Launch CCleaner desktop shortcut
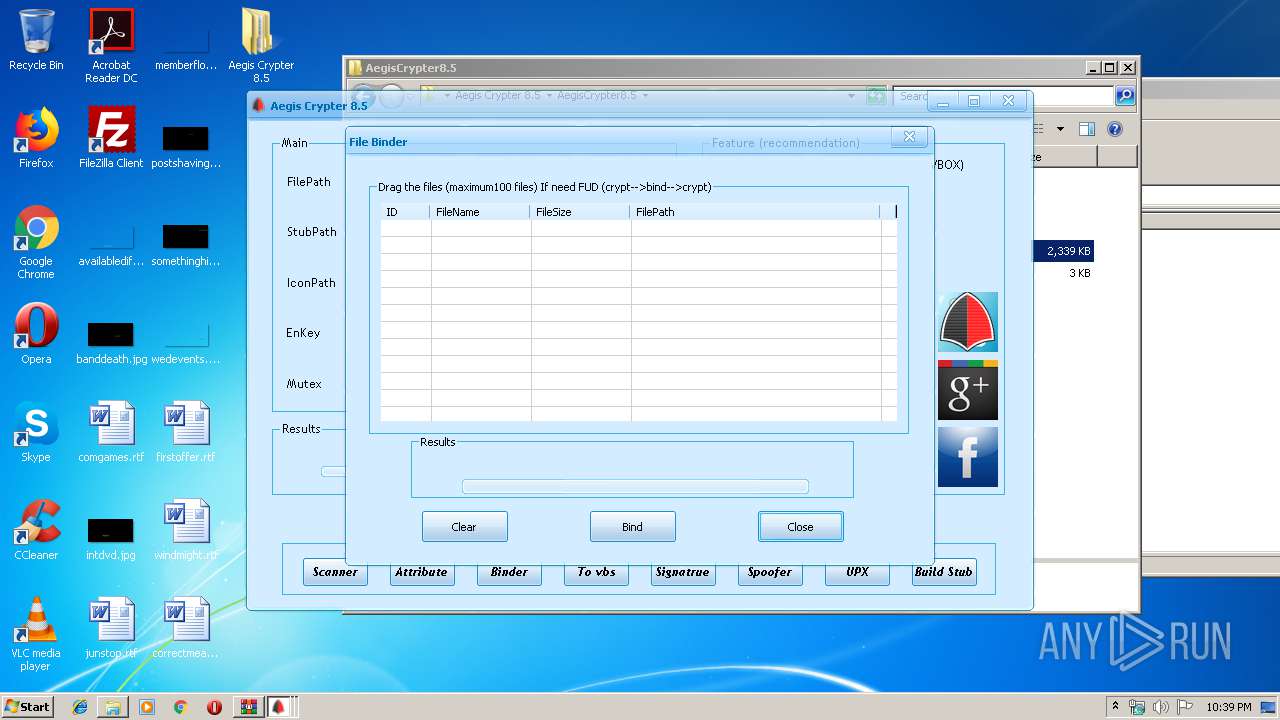Screen dimensions: 1280x720 [x=36, y=530]
